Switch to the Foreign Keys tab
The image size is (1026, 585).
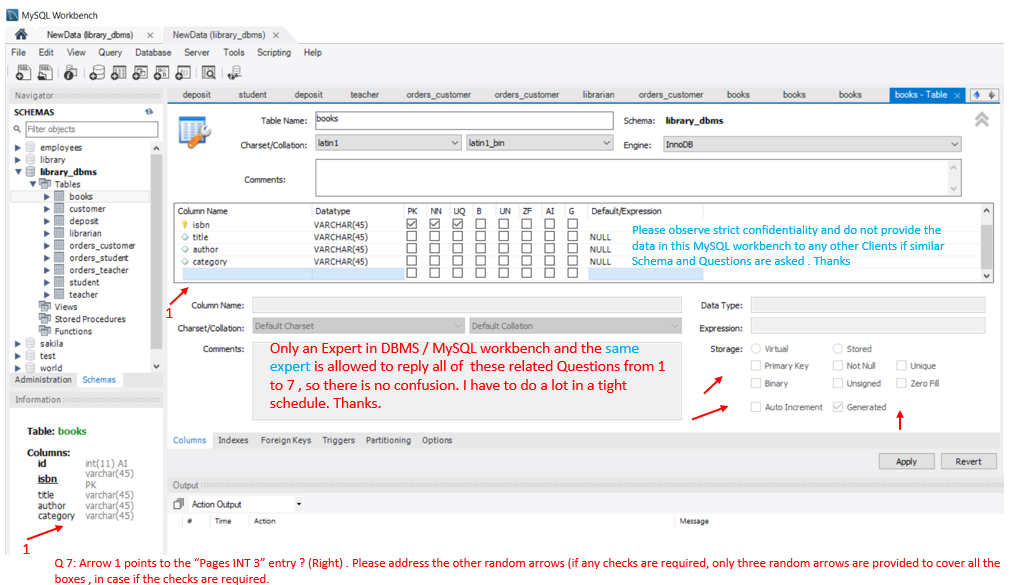(286, 440)
